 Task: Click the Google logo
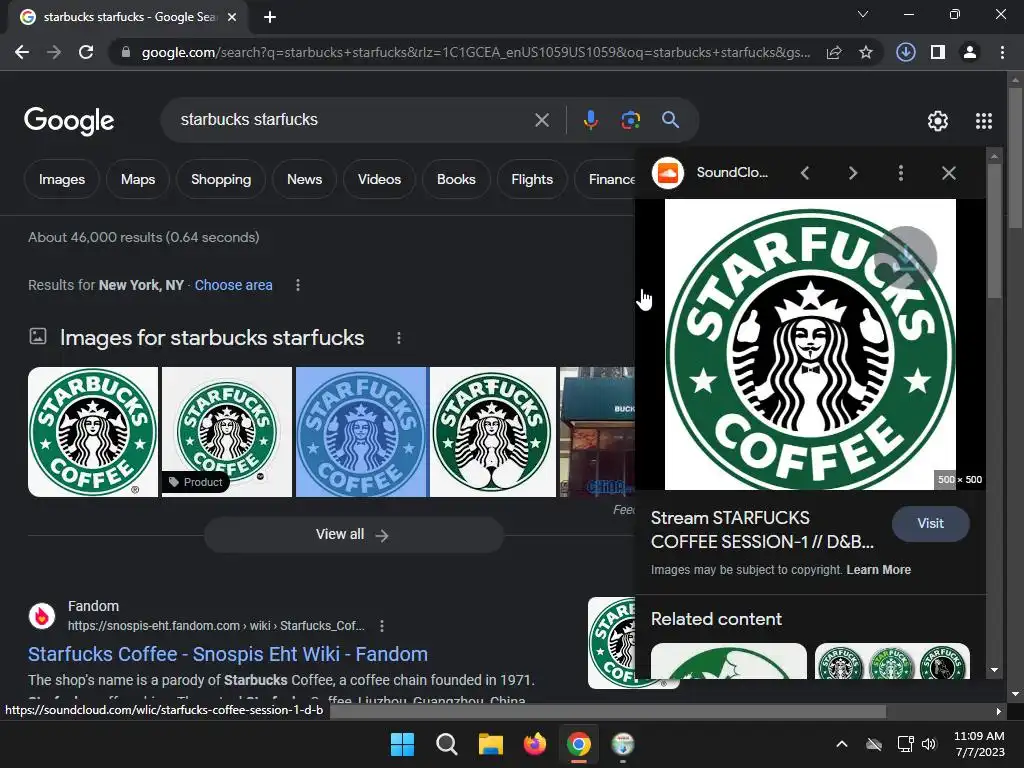tap(69, 121)
